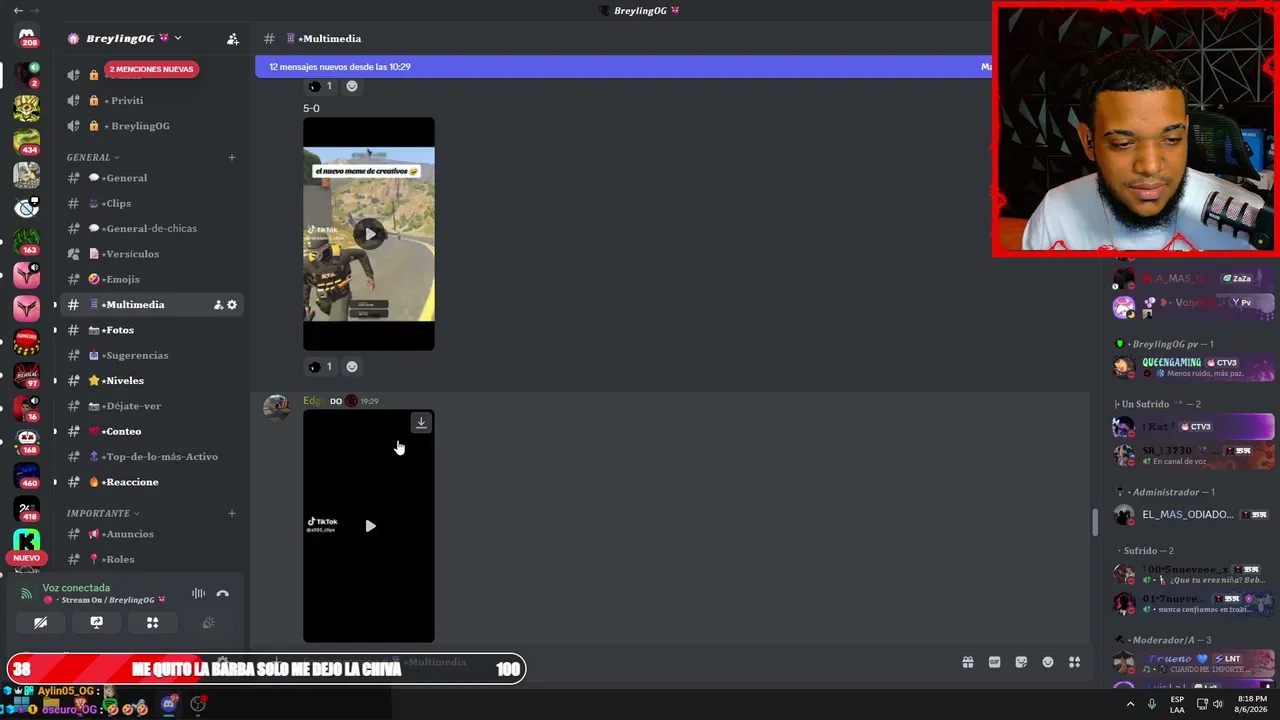Go back using the navigation arrow
The image size is (1280, 720).
coord(18,11)
